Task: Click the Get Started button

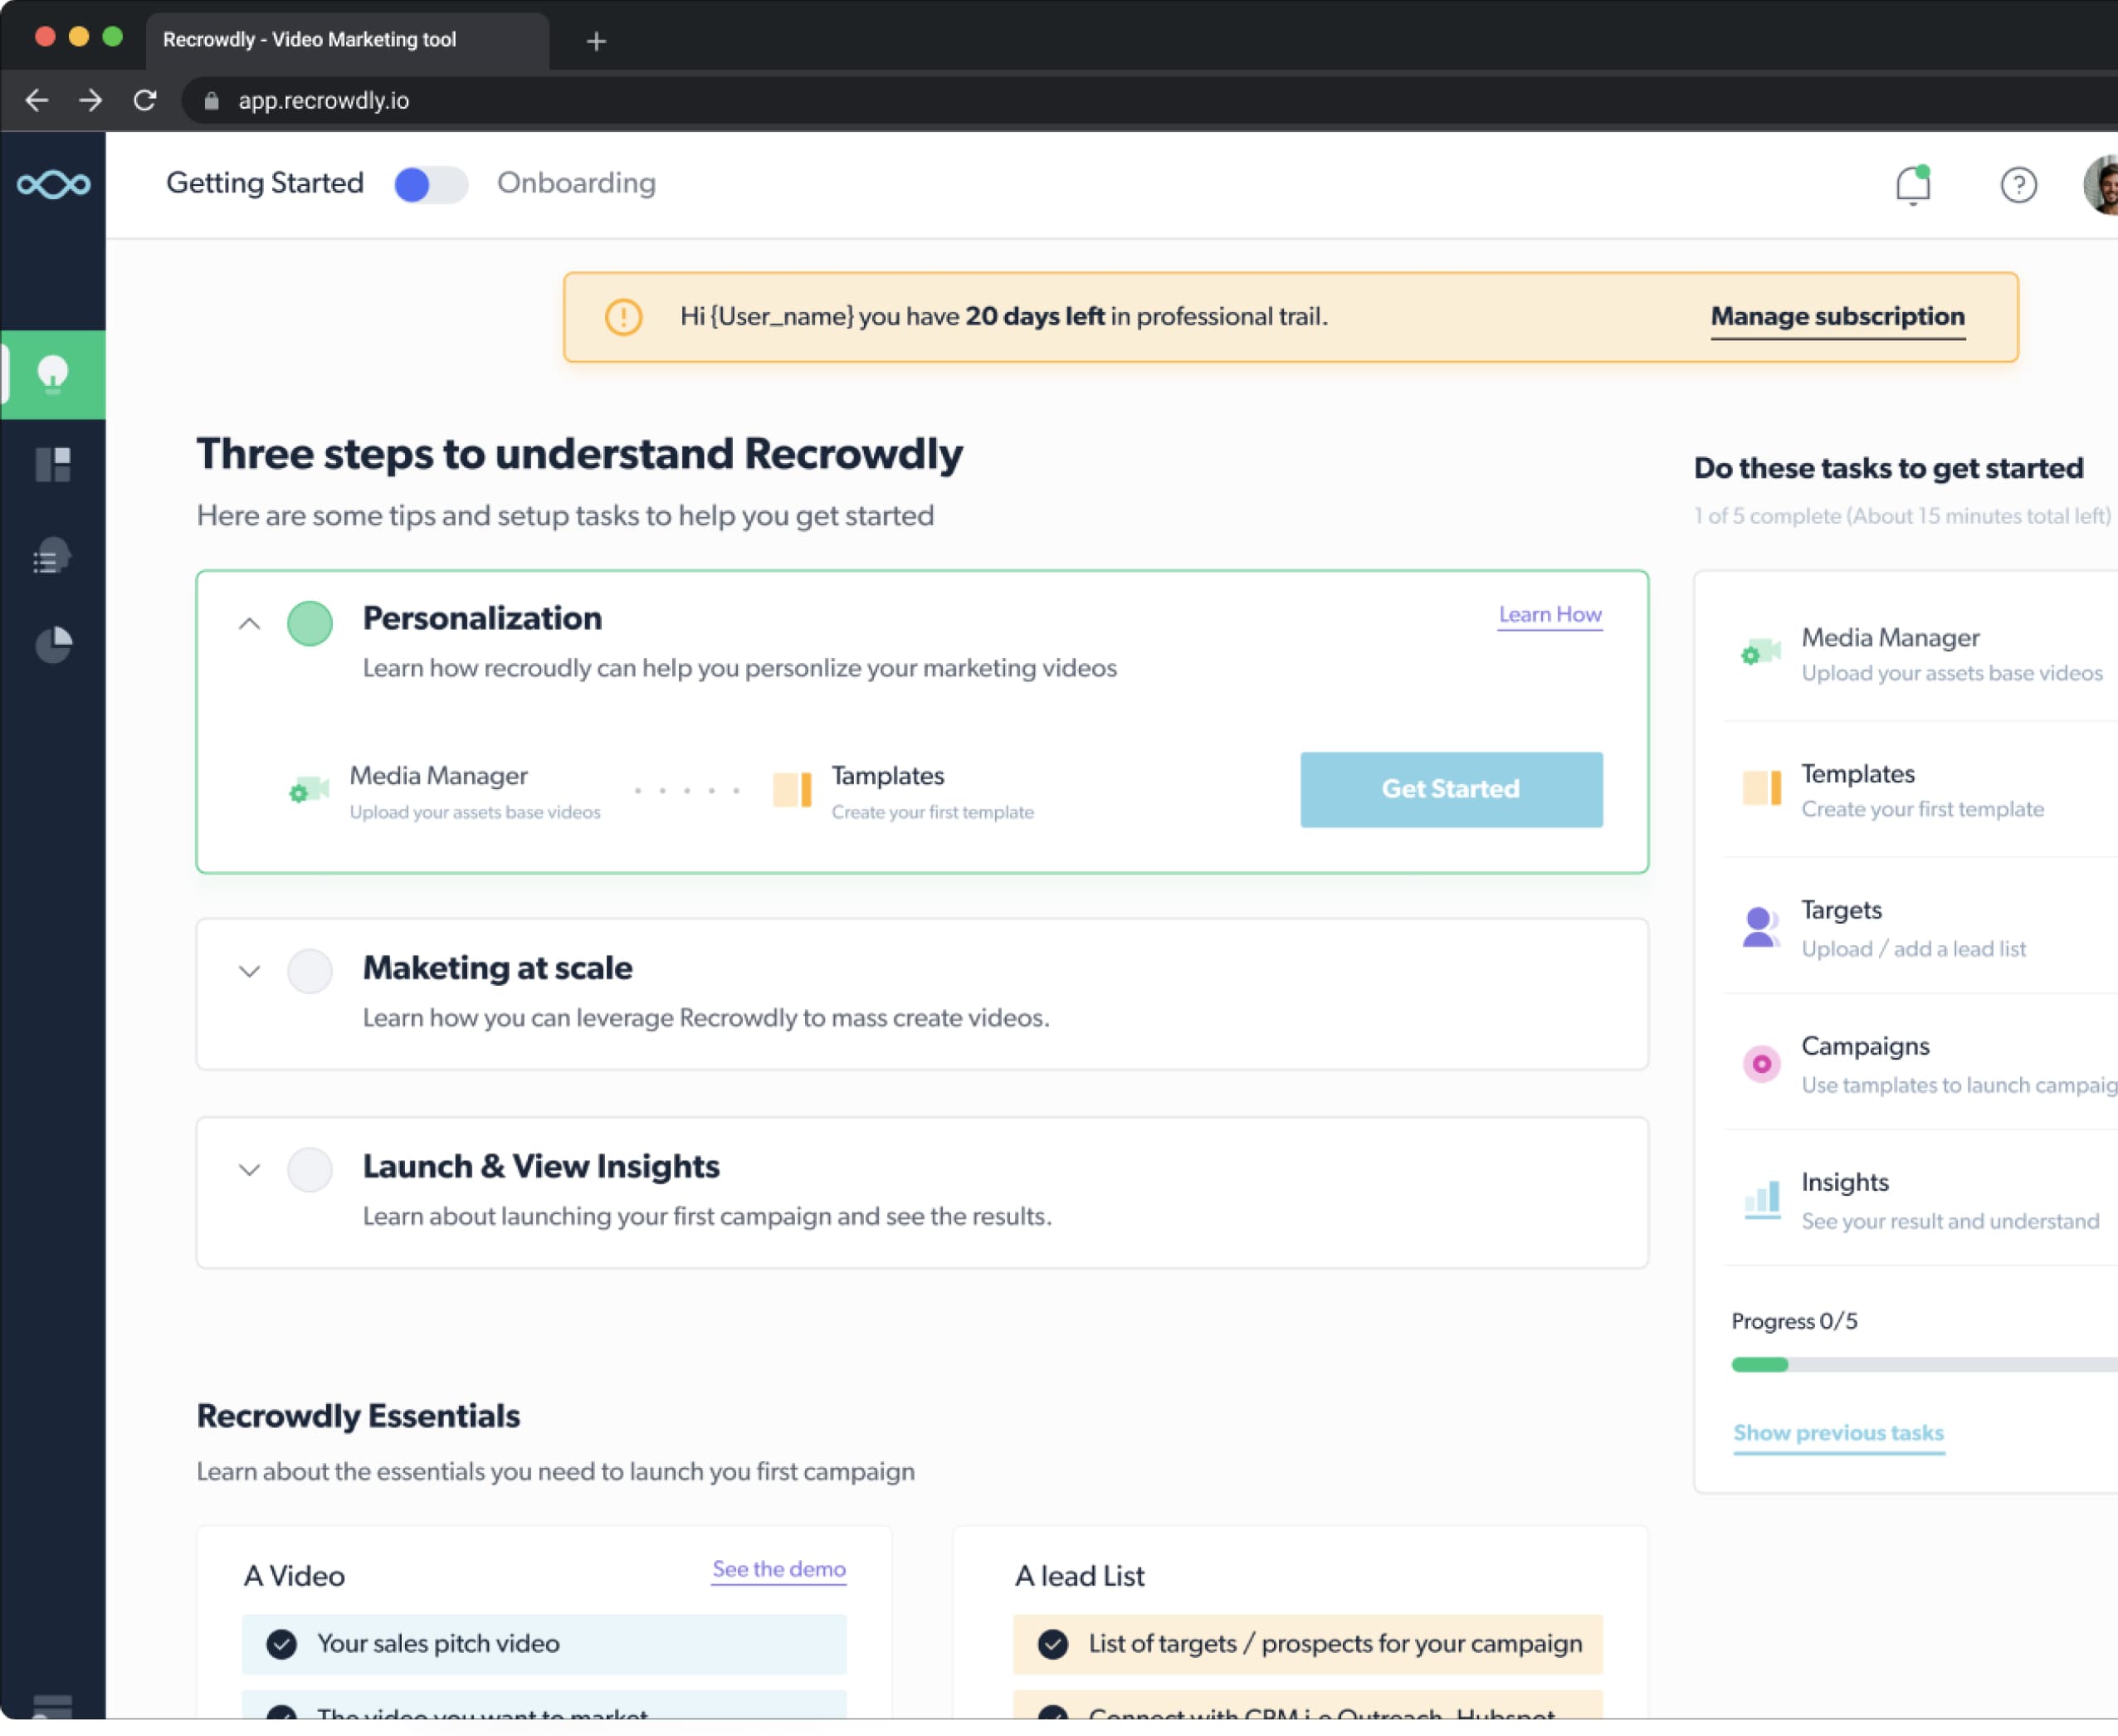Action: pos(1451,789)
